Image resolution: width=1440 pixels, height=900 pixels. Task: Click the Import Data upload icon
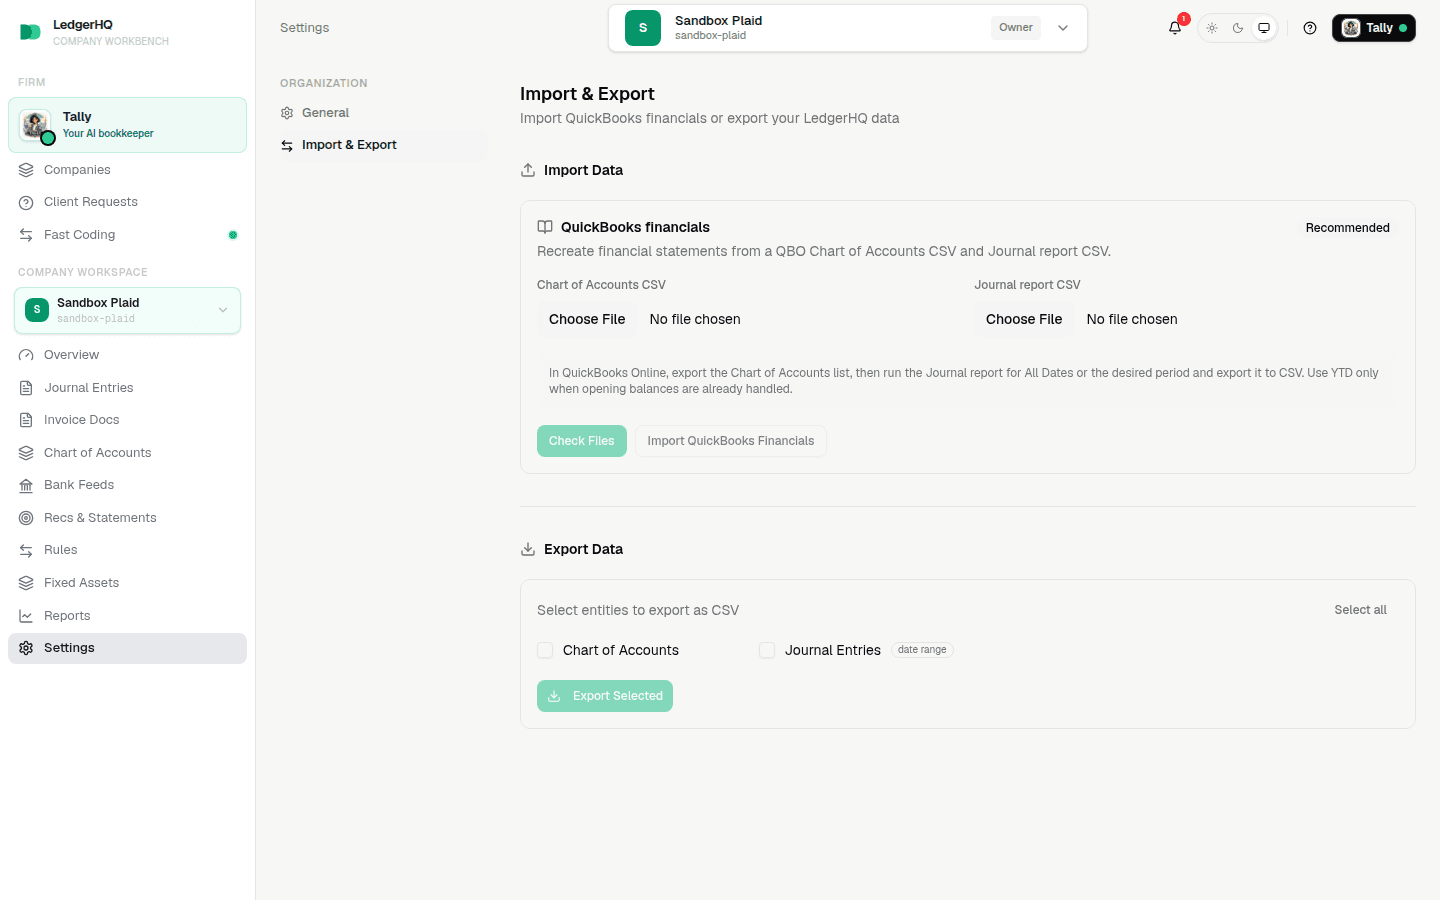(x=528, y=170)
